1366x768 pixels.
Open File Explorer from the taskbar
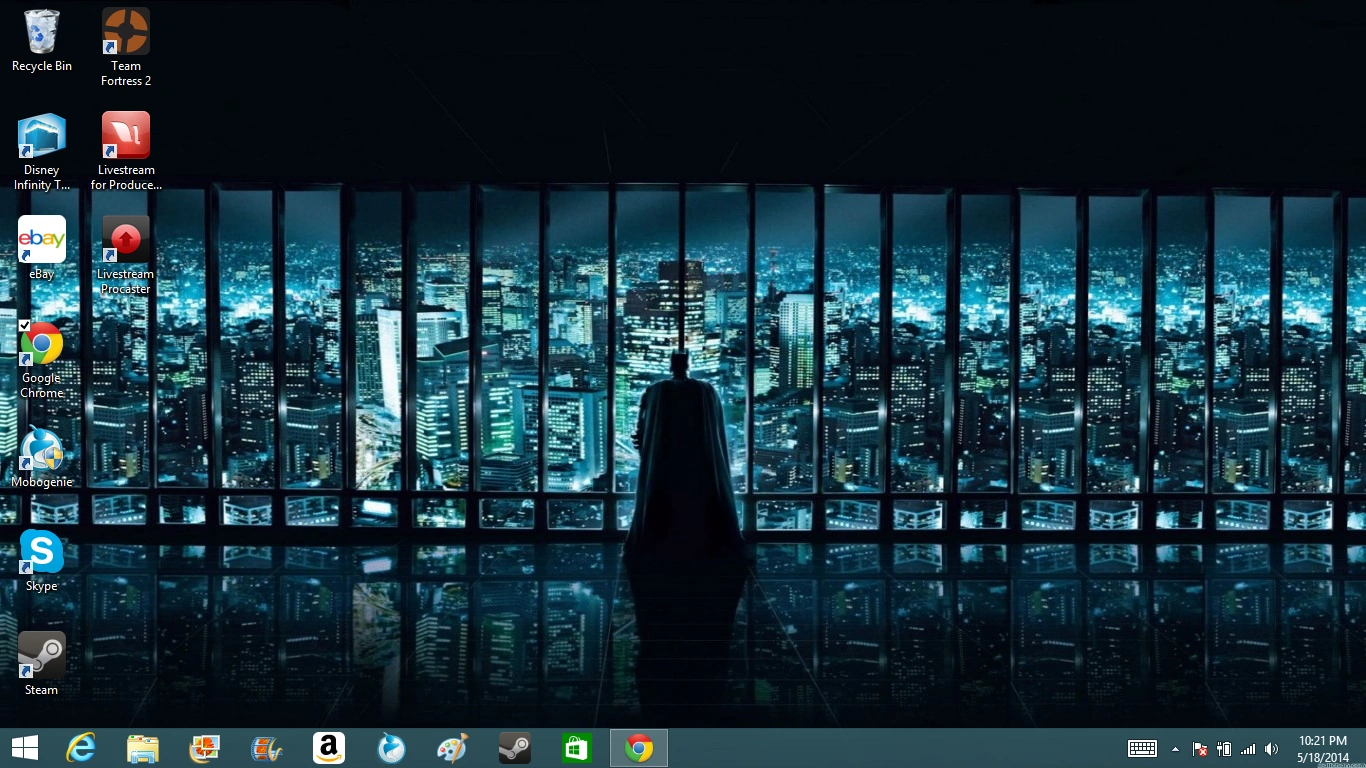[x=143, y=748]
